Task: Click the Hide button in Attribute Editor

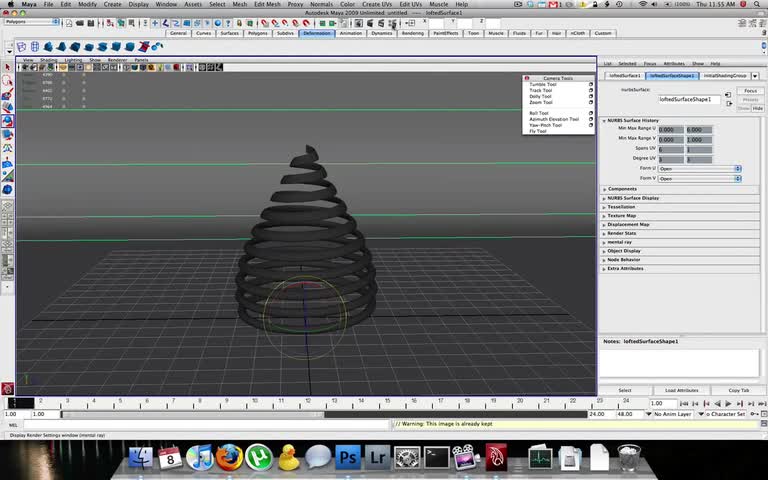Action: tap(757, 108)
